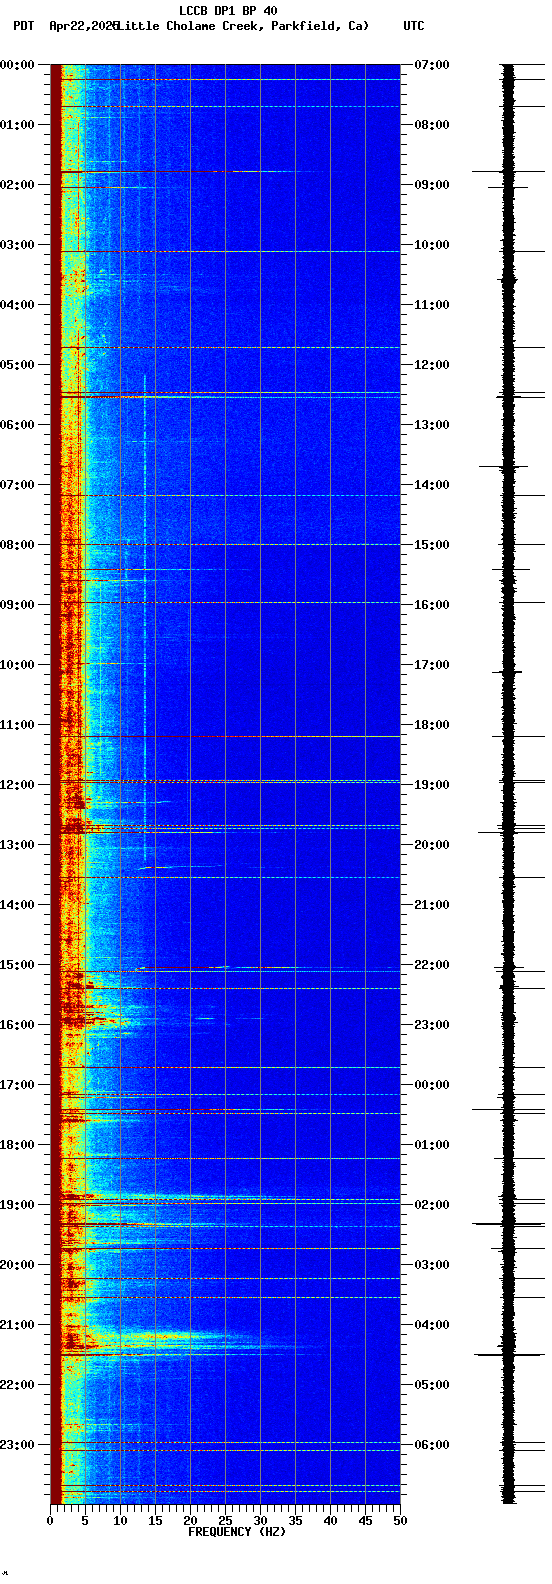Click the 23:00 UTC time label
Screen dimensions: 552x1584
click(432, 1025)
